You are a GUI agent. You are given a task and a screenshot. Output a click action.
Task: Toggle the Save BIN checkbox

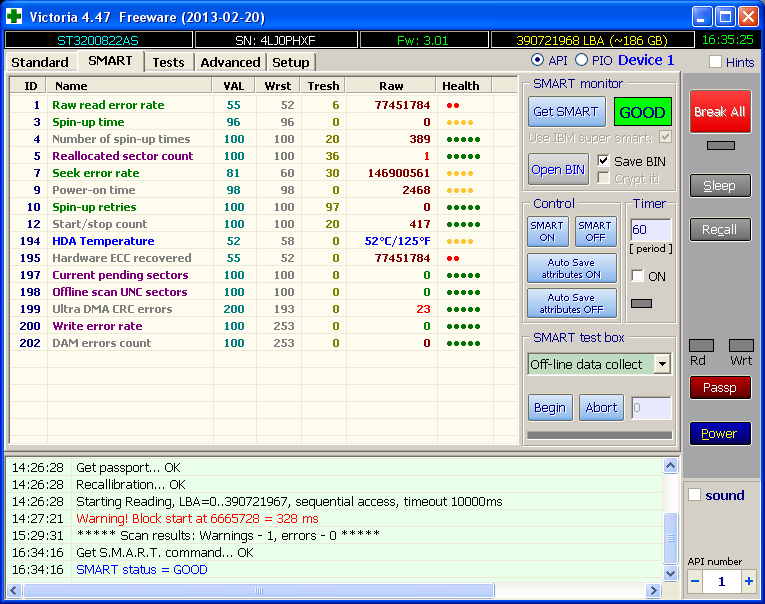603,161
